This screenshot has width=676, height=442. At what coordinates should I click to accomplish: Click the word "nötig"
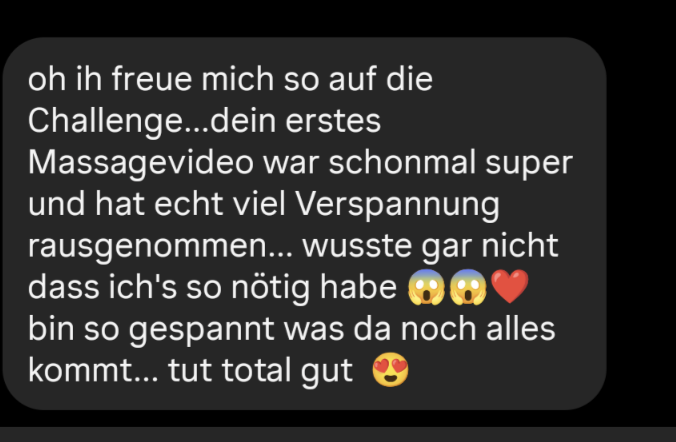point(271,288)
